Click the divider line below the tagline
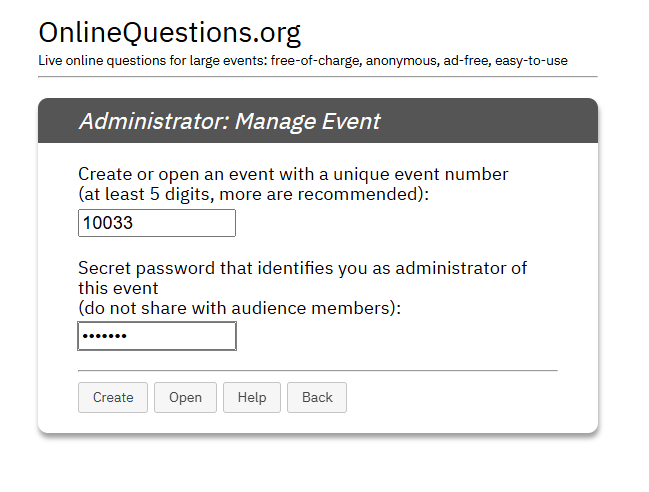Viewport: 649px width, 492px height. pos(317,77)
